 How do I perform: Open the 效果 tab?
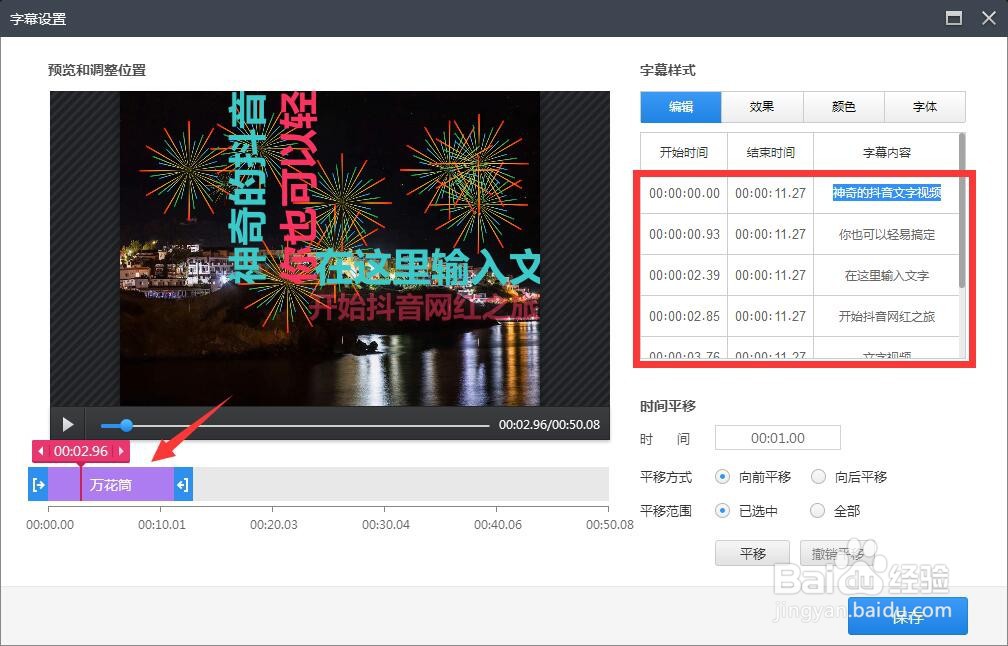click(x=762, y=107)
